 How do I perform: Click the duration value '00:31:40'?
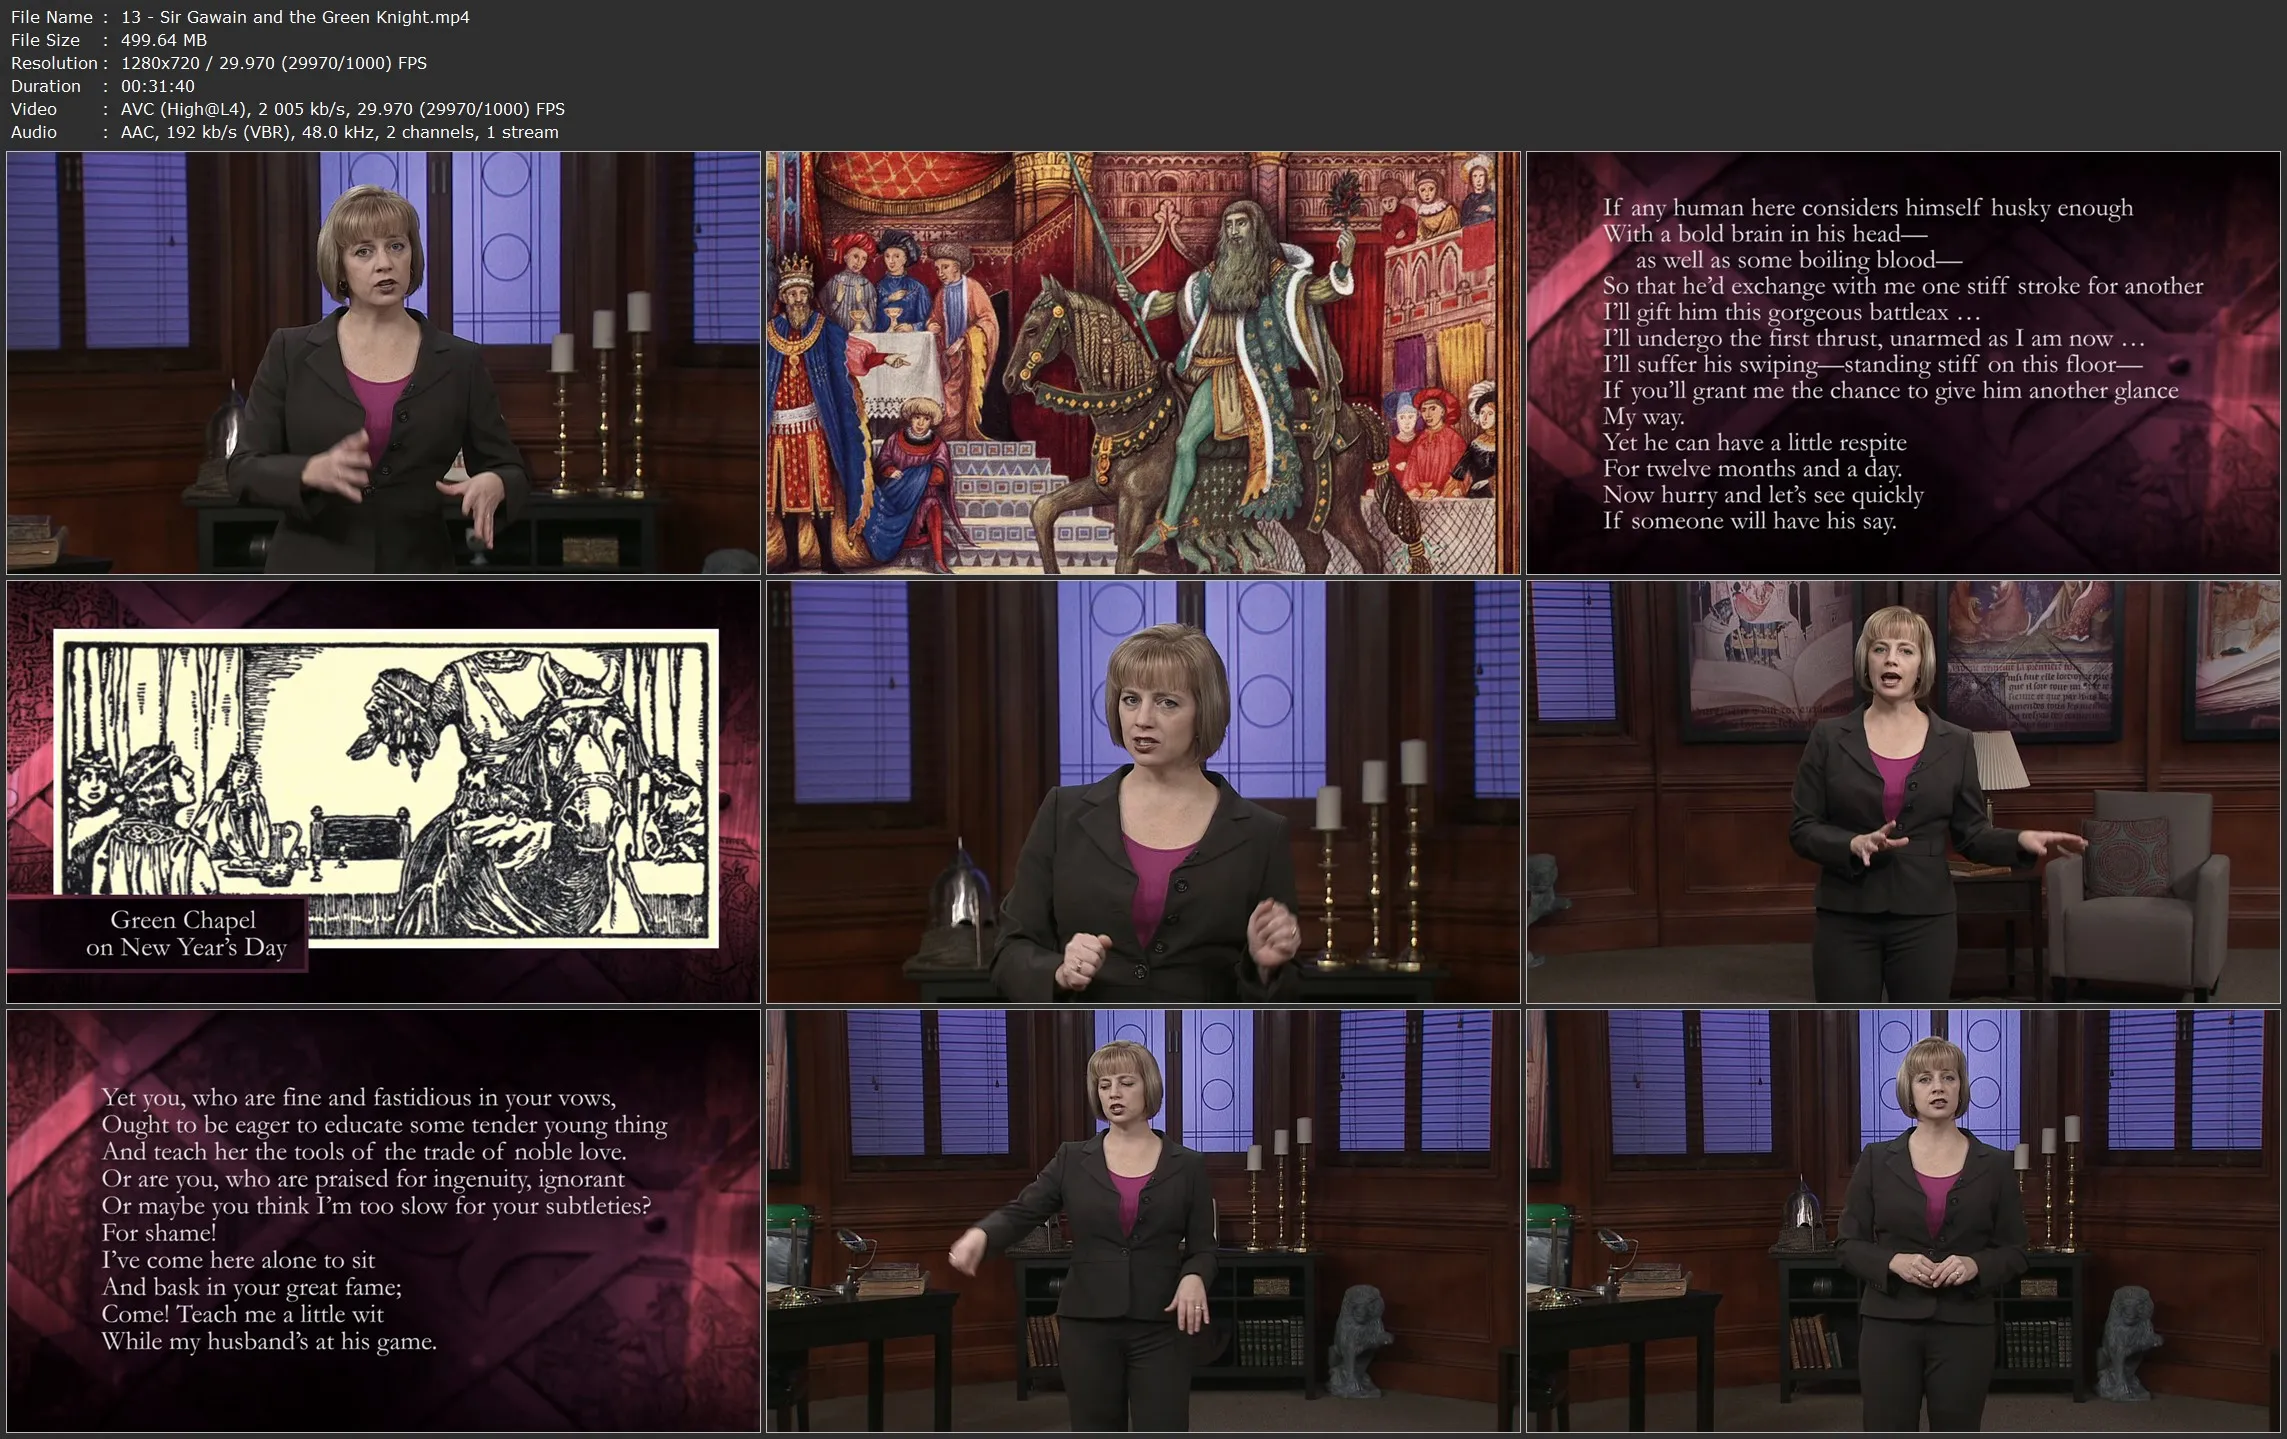(158, 86)
